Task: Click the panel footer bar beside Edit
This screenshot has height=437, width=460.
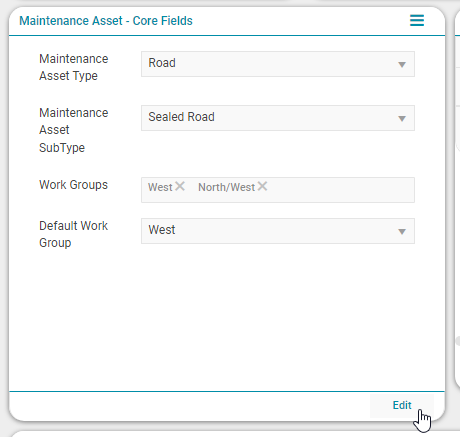Action: point(190,405)
